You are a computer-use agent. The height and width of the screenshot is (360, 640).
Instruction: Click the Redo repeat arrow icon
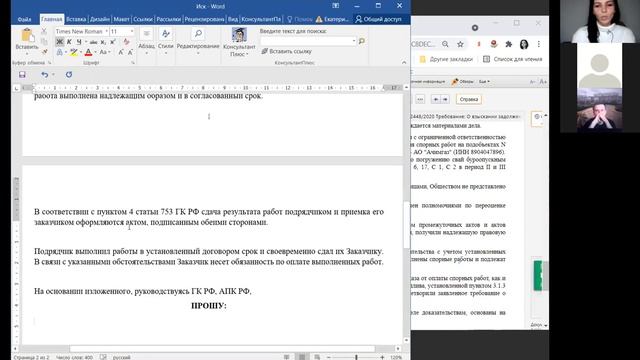pyautogui.click(x=69, y=75)
